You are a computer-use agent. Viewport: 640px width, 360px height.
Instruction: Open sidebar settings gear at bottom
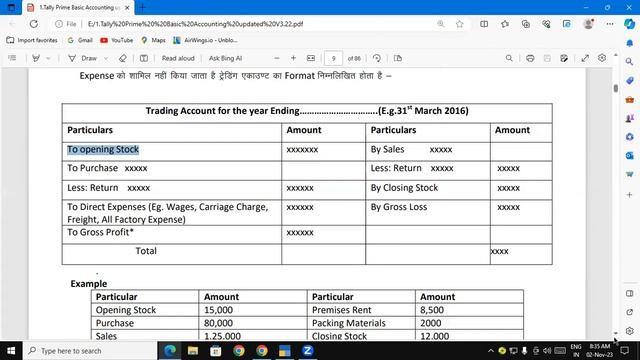click(629, 331)
